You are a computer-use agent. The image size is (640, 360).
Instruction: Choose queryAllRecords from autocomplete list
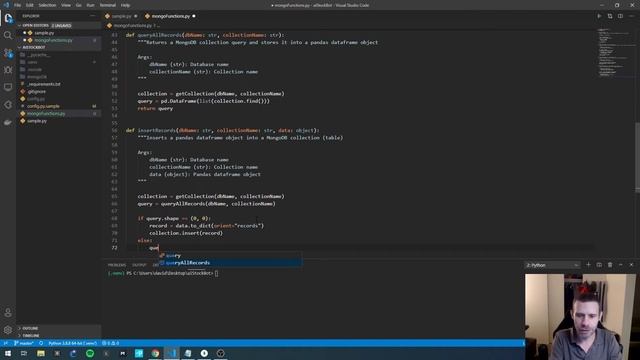tap(231, 262)
